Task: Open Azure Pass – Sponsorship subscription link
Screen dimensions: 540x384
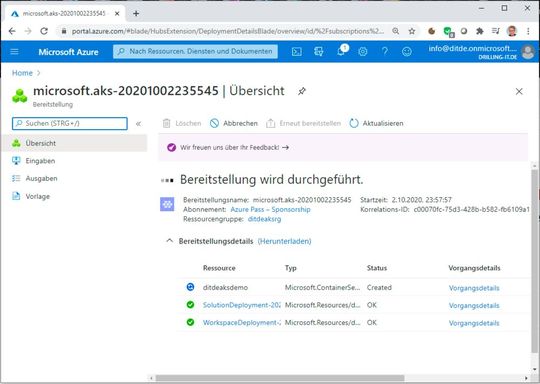Action: (270, 209)
